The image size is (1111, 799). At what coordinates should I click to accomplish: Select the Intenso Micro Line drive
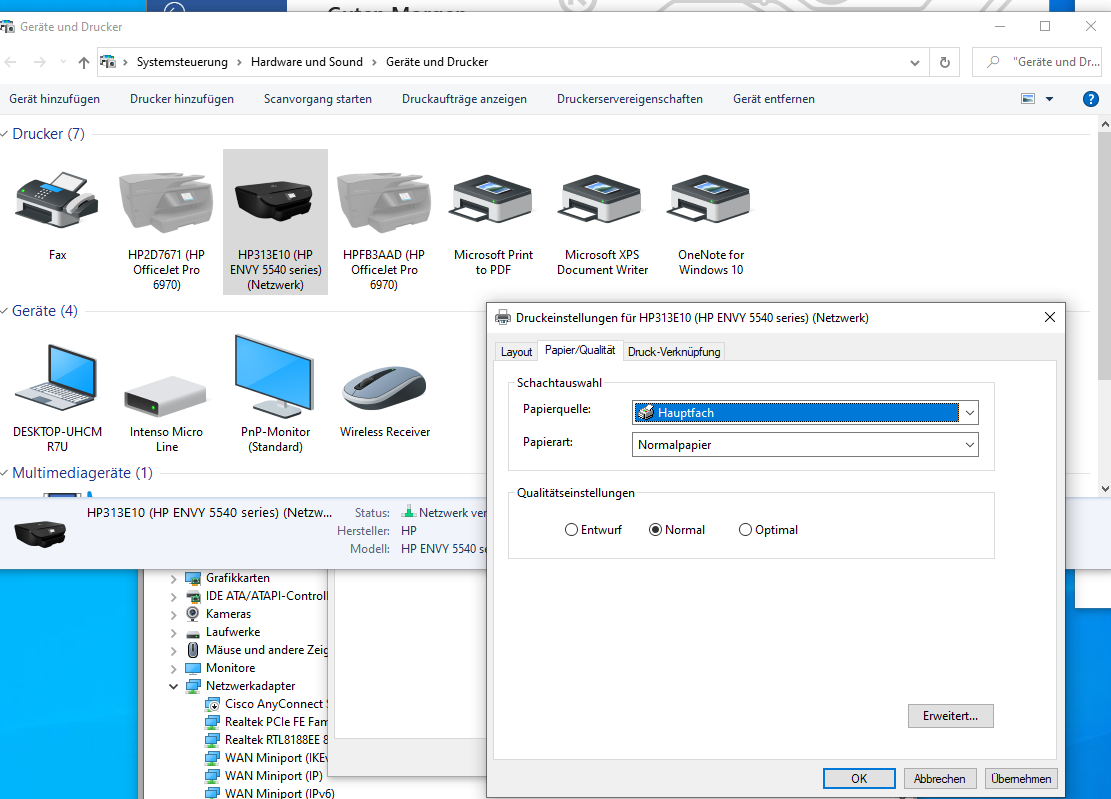point(167,395)
